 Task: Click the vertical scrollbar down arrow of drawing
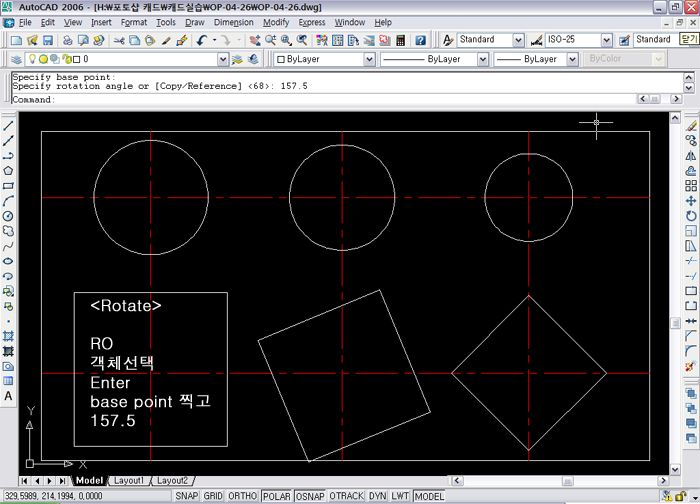pyautogui.click(x=675, y=469)
